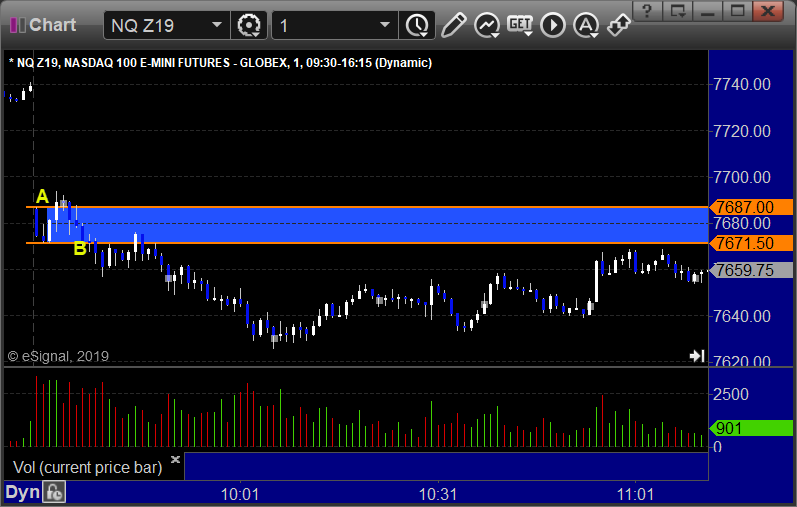Click the 11:01 time axis label
This screenshot has width=797, height=507.
click(635, 494)
